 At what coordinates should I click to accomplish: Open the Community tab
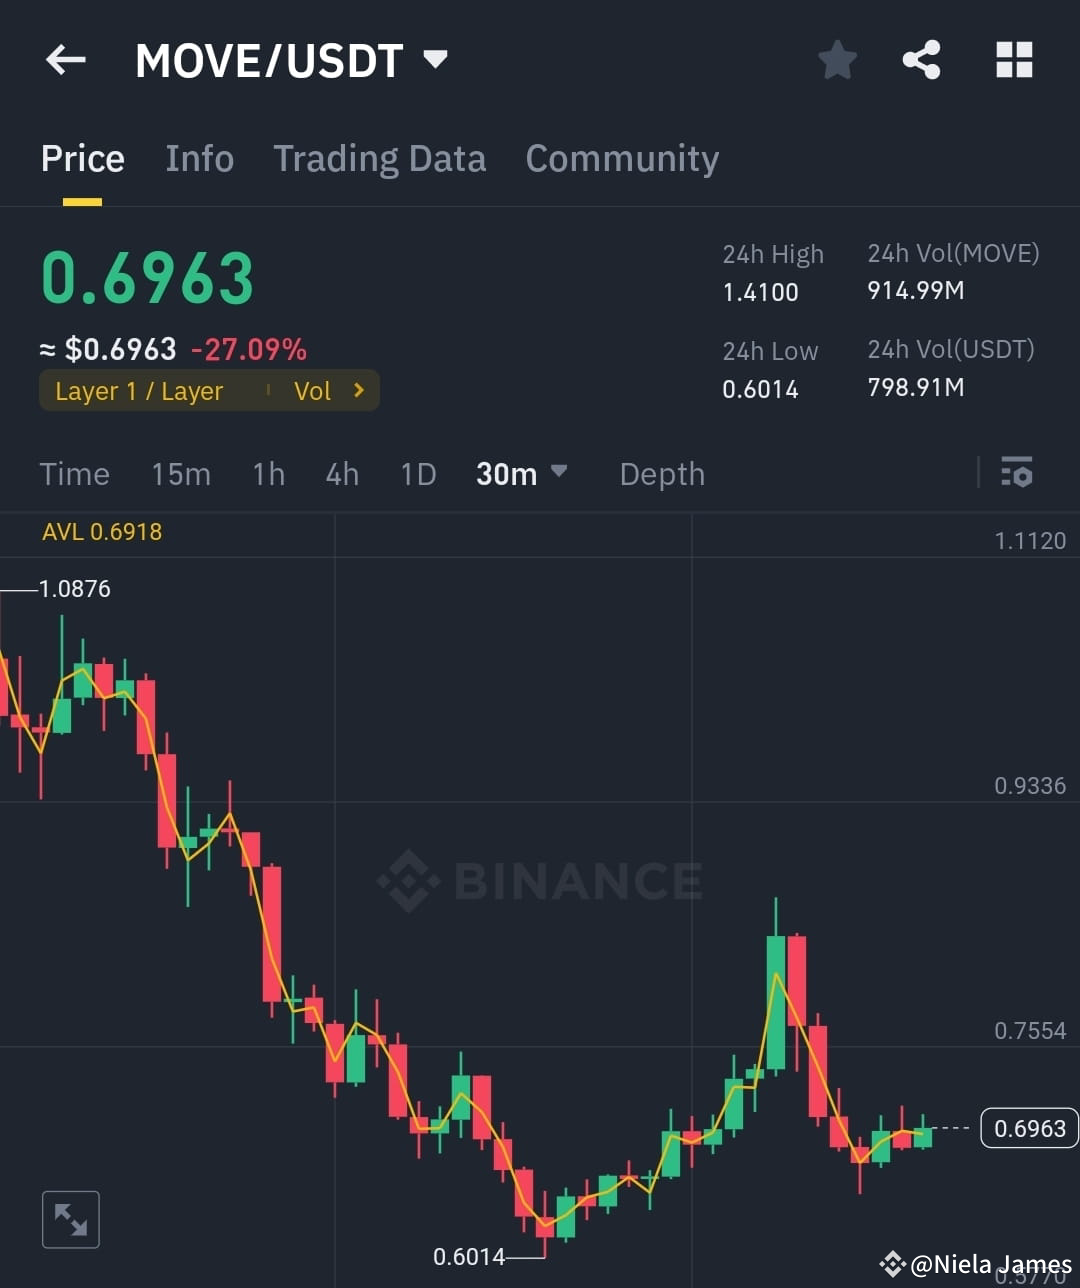coord(622,158)
